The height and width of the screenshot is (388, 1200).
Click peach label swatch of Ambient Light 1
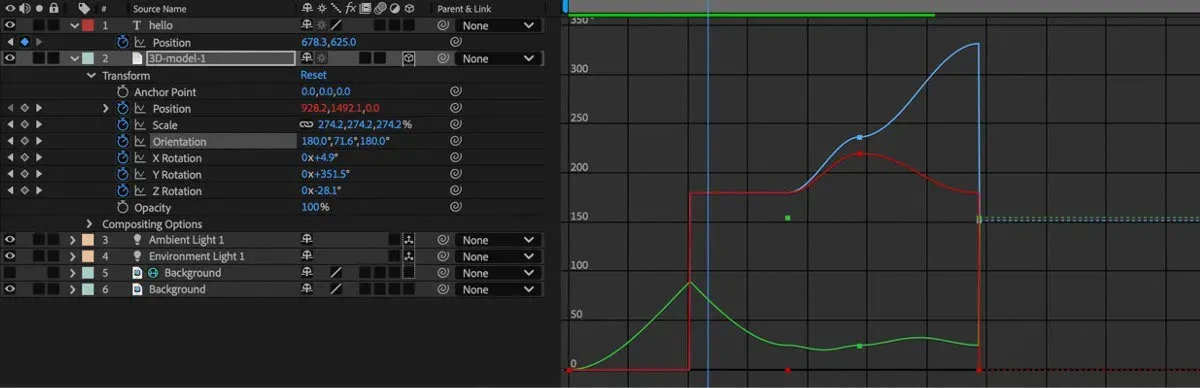tap(88, 240)
